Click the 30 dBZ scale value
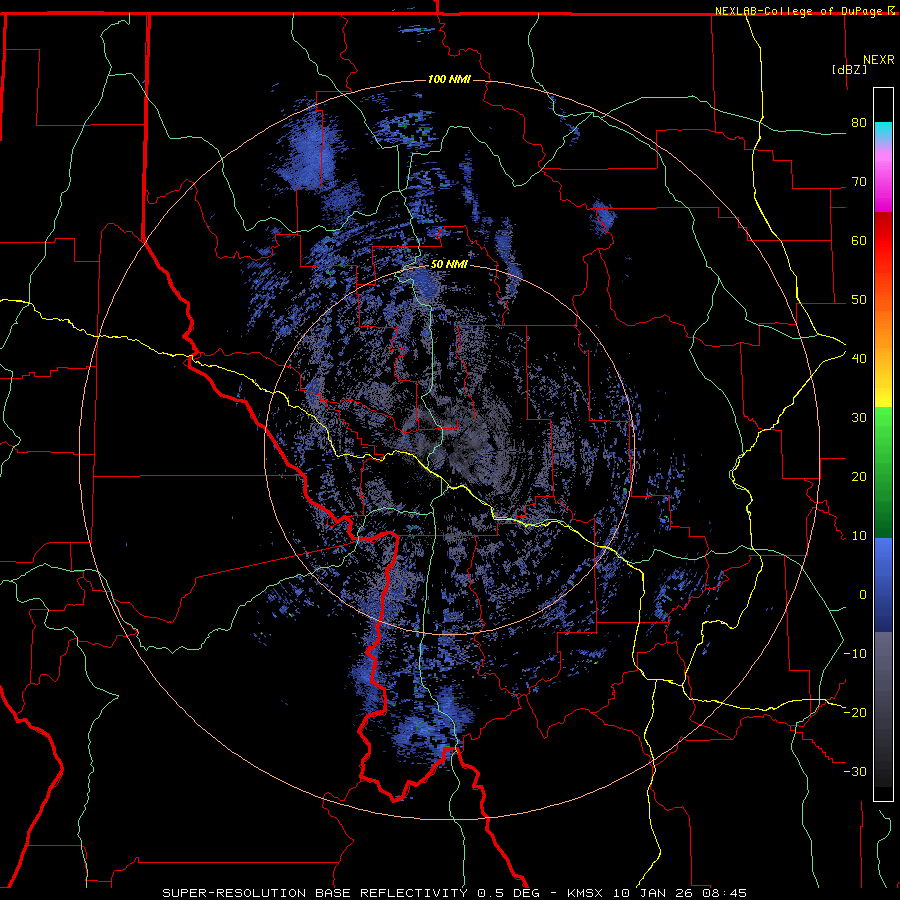The image size is (900, 900). pos(859,418)
